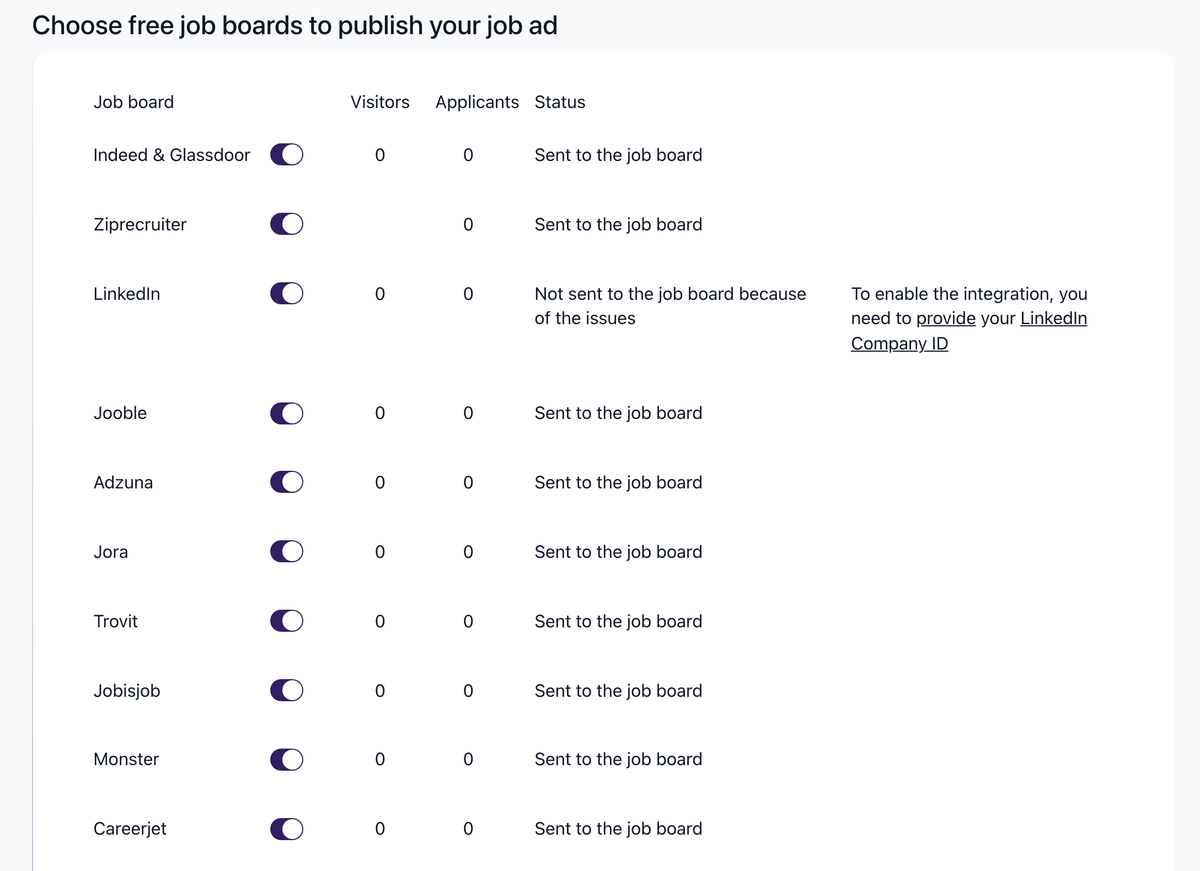
Task: Disable the Monster job board switch
Action: [287, 759]
